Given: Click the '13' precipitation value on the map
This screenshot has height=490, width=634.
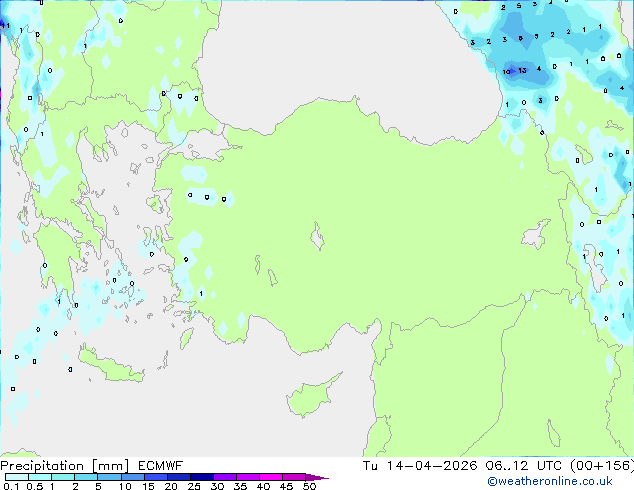Looking at the screenshot, I should click(522, 70).
